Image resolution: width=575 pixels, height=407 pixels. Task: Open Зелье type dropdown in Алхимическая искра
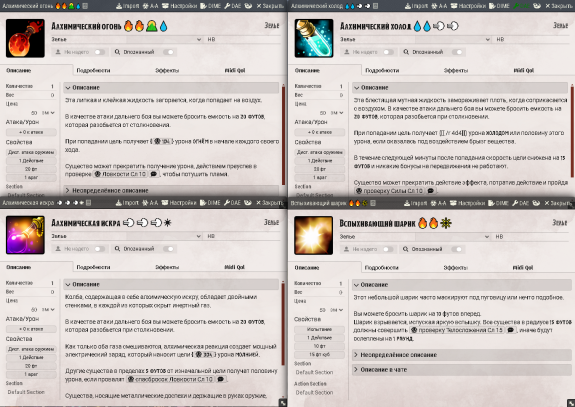pos(127,236)
